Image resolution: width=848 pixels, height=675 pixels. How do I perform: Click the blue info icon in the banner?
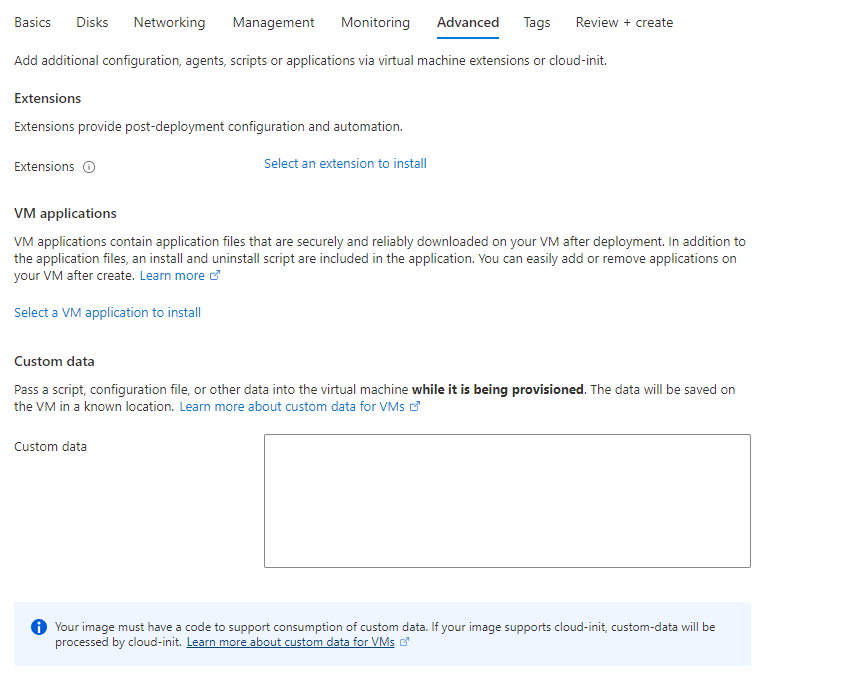pyautogui.click(x=39, y=627)
